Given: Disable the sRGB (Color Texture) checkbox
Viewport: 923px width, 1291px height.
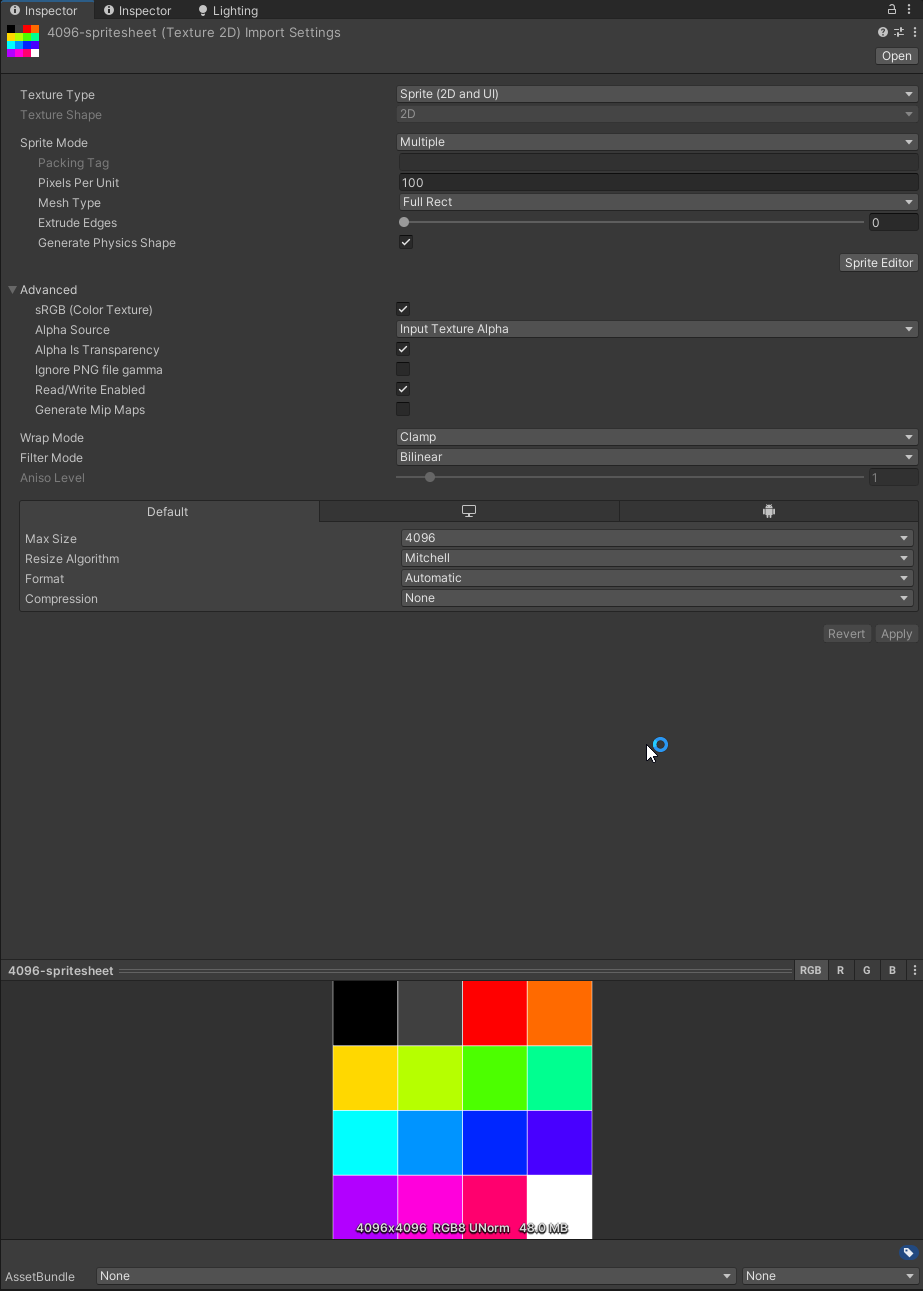Looking at the screenshot, I should click(x=402, y=308).
